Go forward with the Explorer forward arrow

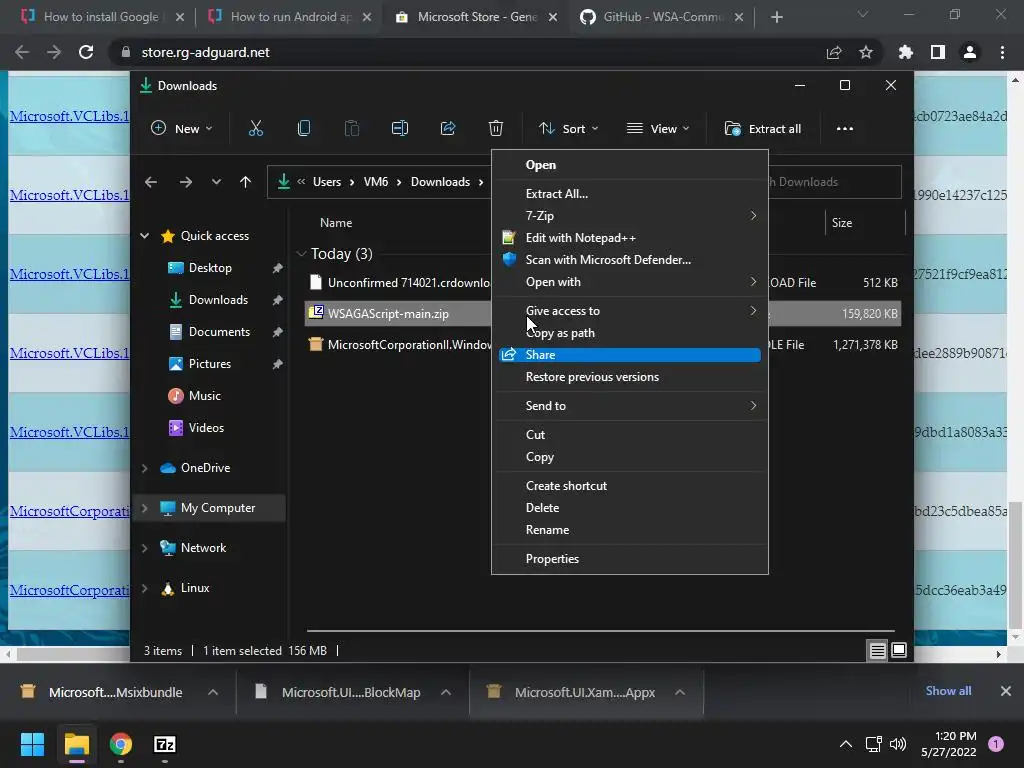click(x=186, y=182)
